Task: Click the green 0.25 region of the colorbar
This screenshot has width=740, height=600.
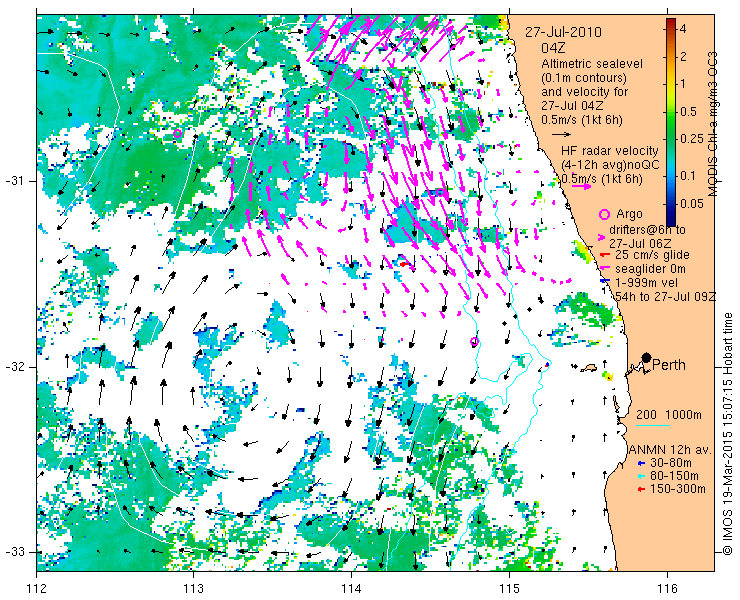Action: pos(671,138)
